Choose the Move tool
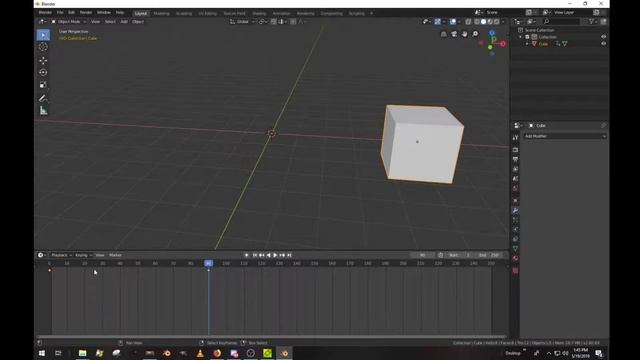The image size is (640, 360). tap(43, 60)
